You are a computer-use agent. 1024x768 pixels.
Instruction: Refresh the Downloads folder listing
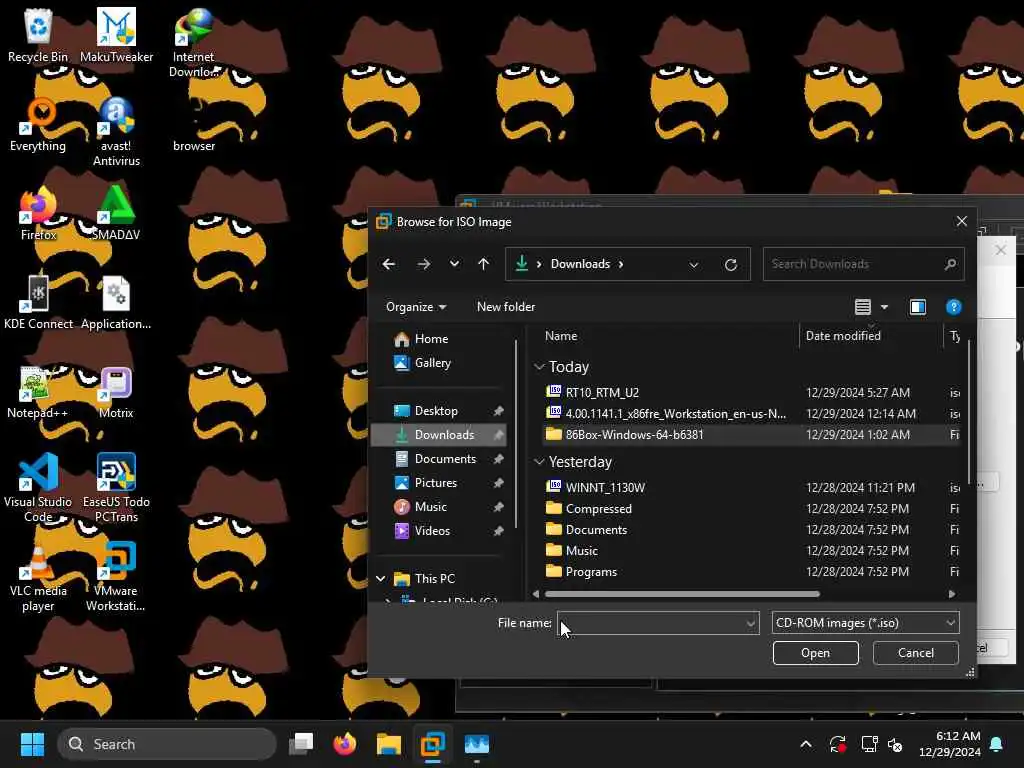point(731,264)
